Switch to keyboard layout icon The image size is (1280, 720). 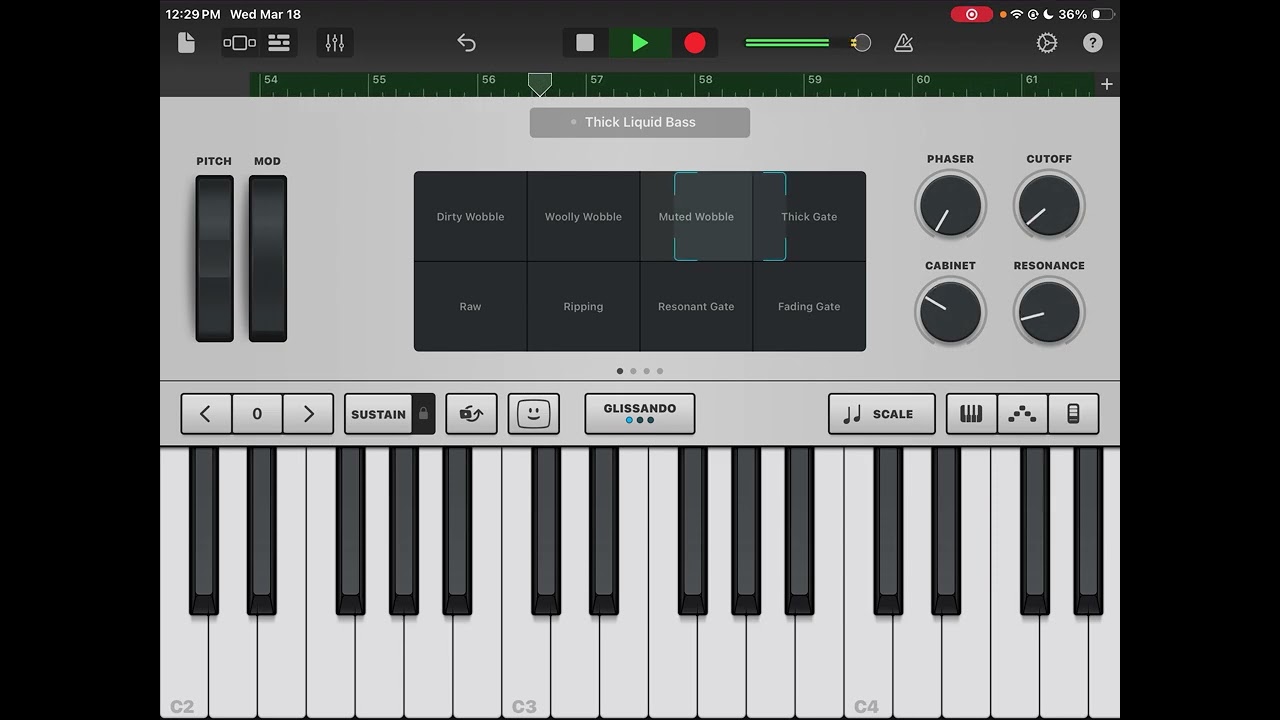971,414
